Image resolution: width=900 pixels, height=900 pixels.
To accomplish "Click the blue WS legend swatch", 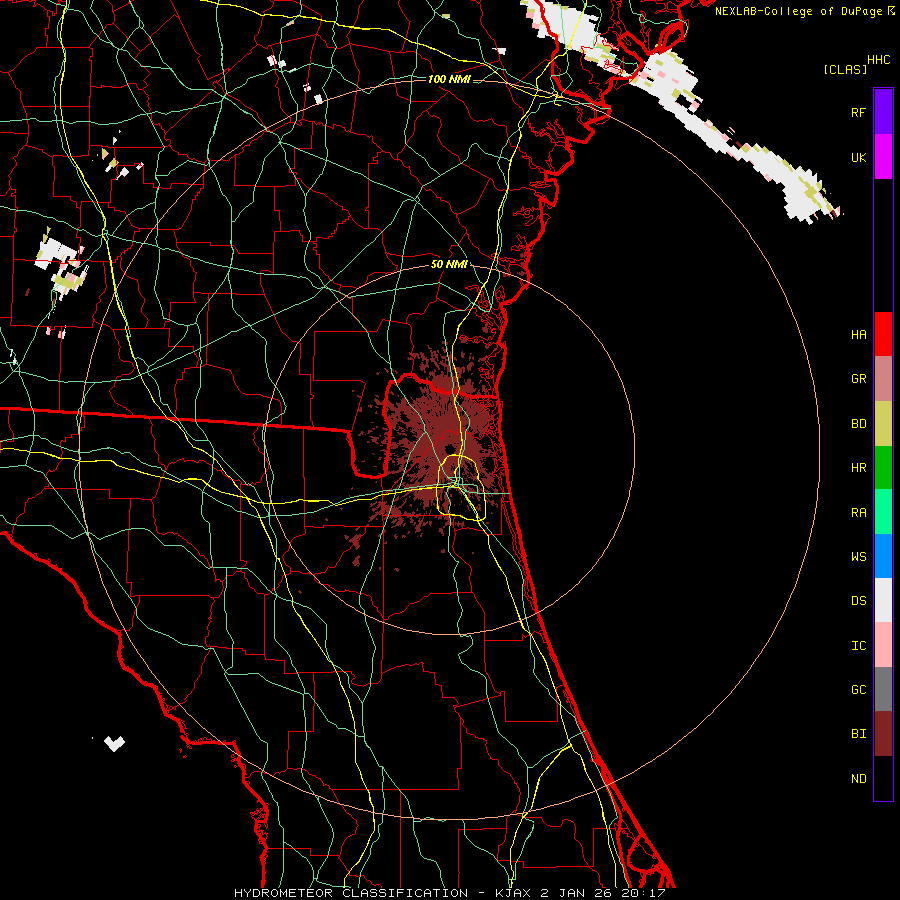I will pos(883,556).
